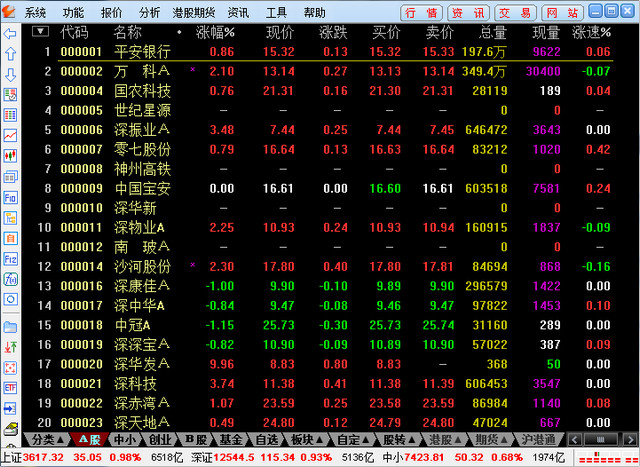Sort by the 涨速% column header
Image resolution: width=640 pixels, height=467 pixels.
591,32
